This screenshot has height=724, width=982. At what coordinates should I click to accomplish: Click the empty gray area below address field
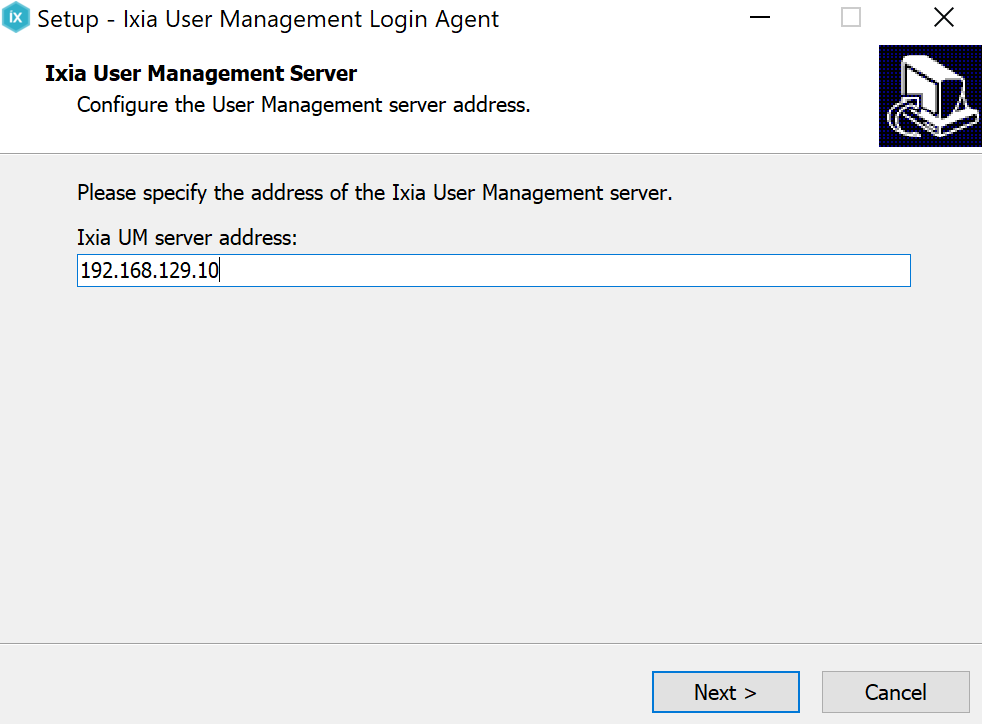pos(490,450)
